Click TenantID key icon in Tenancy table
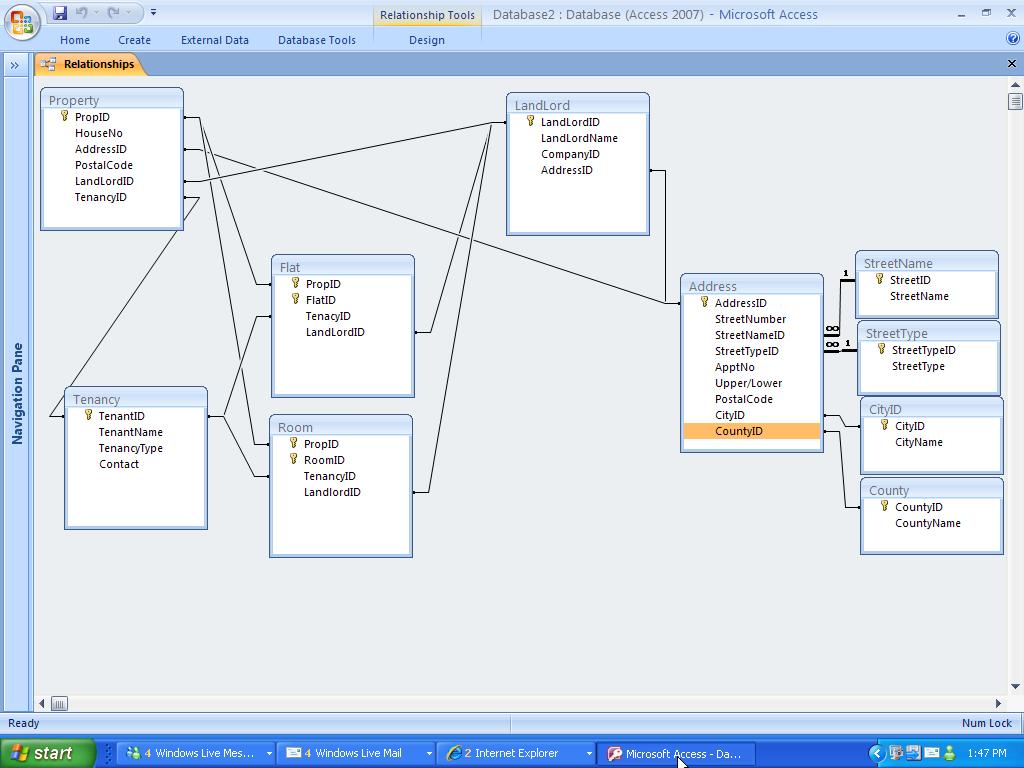This screenshot has width=1024, height=768. [88, 415]
